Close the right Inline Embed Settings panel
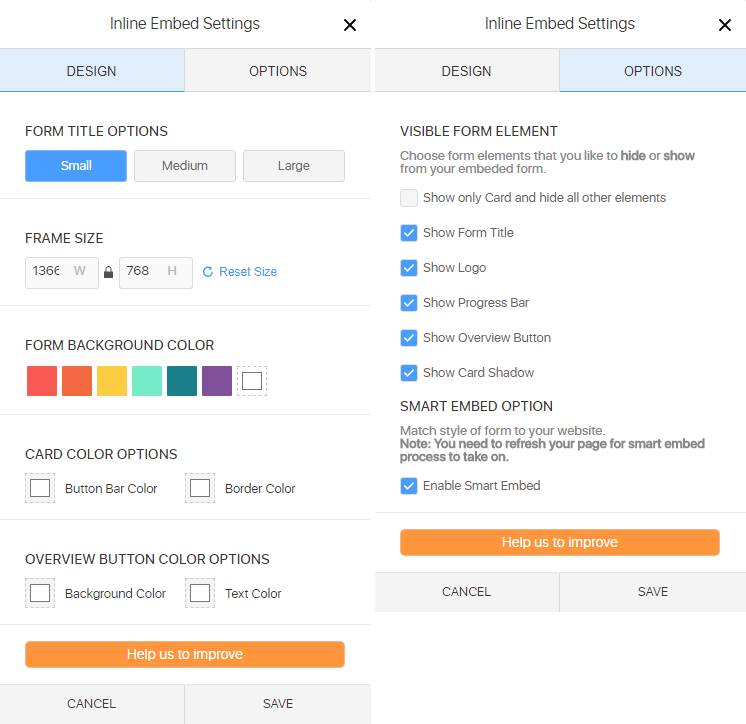This screenshot has height=724, width=746. click(x=725, y=25)
